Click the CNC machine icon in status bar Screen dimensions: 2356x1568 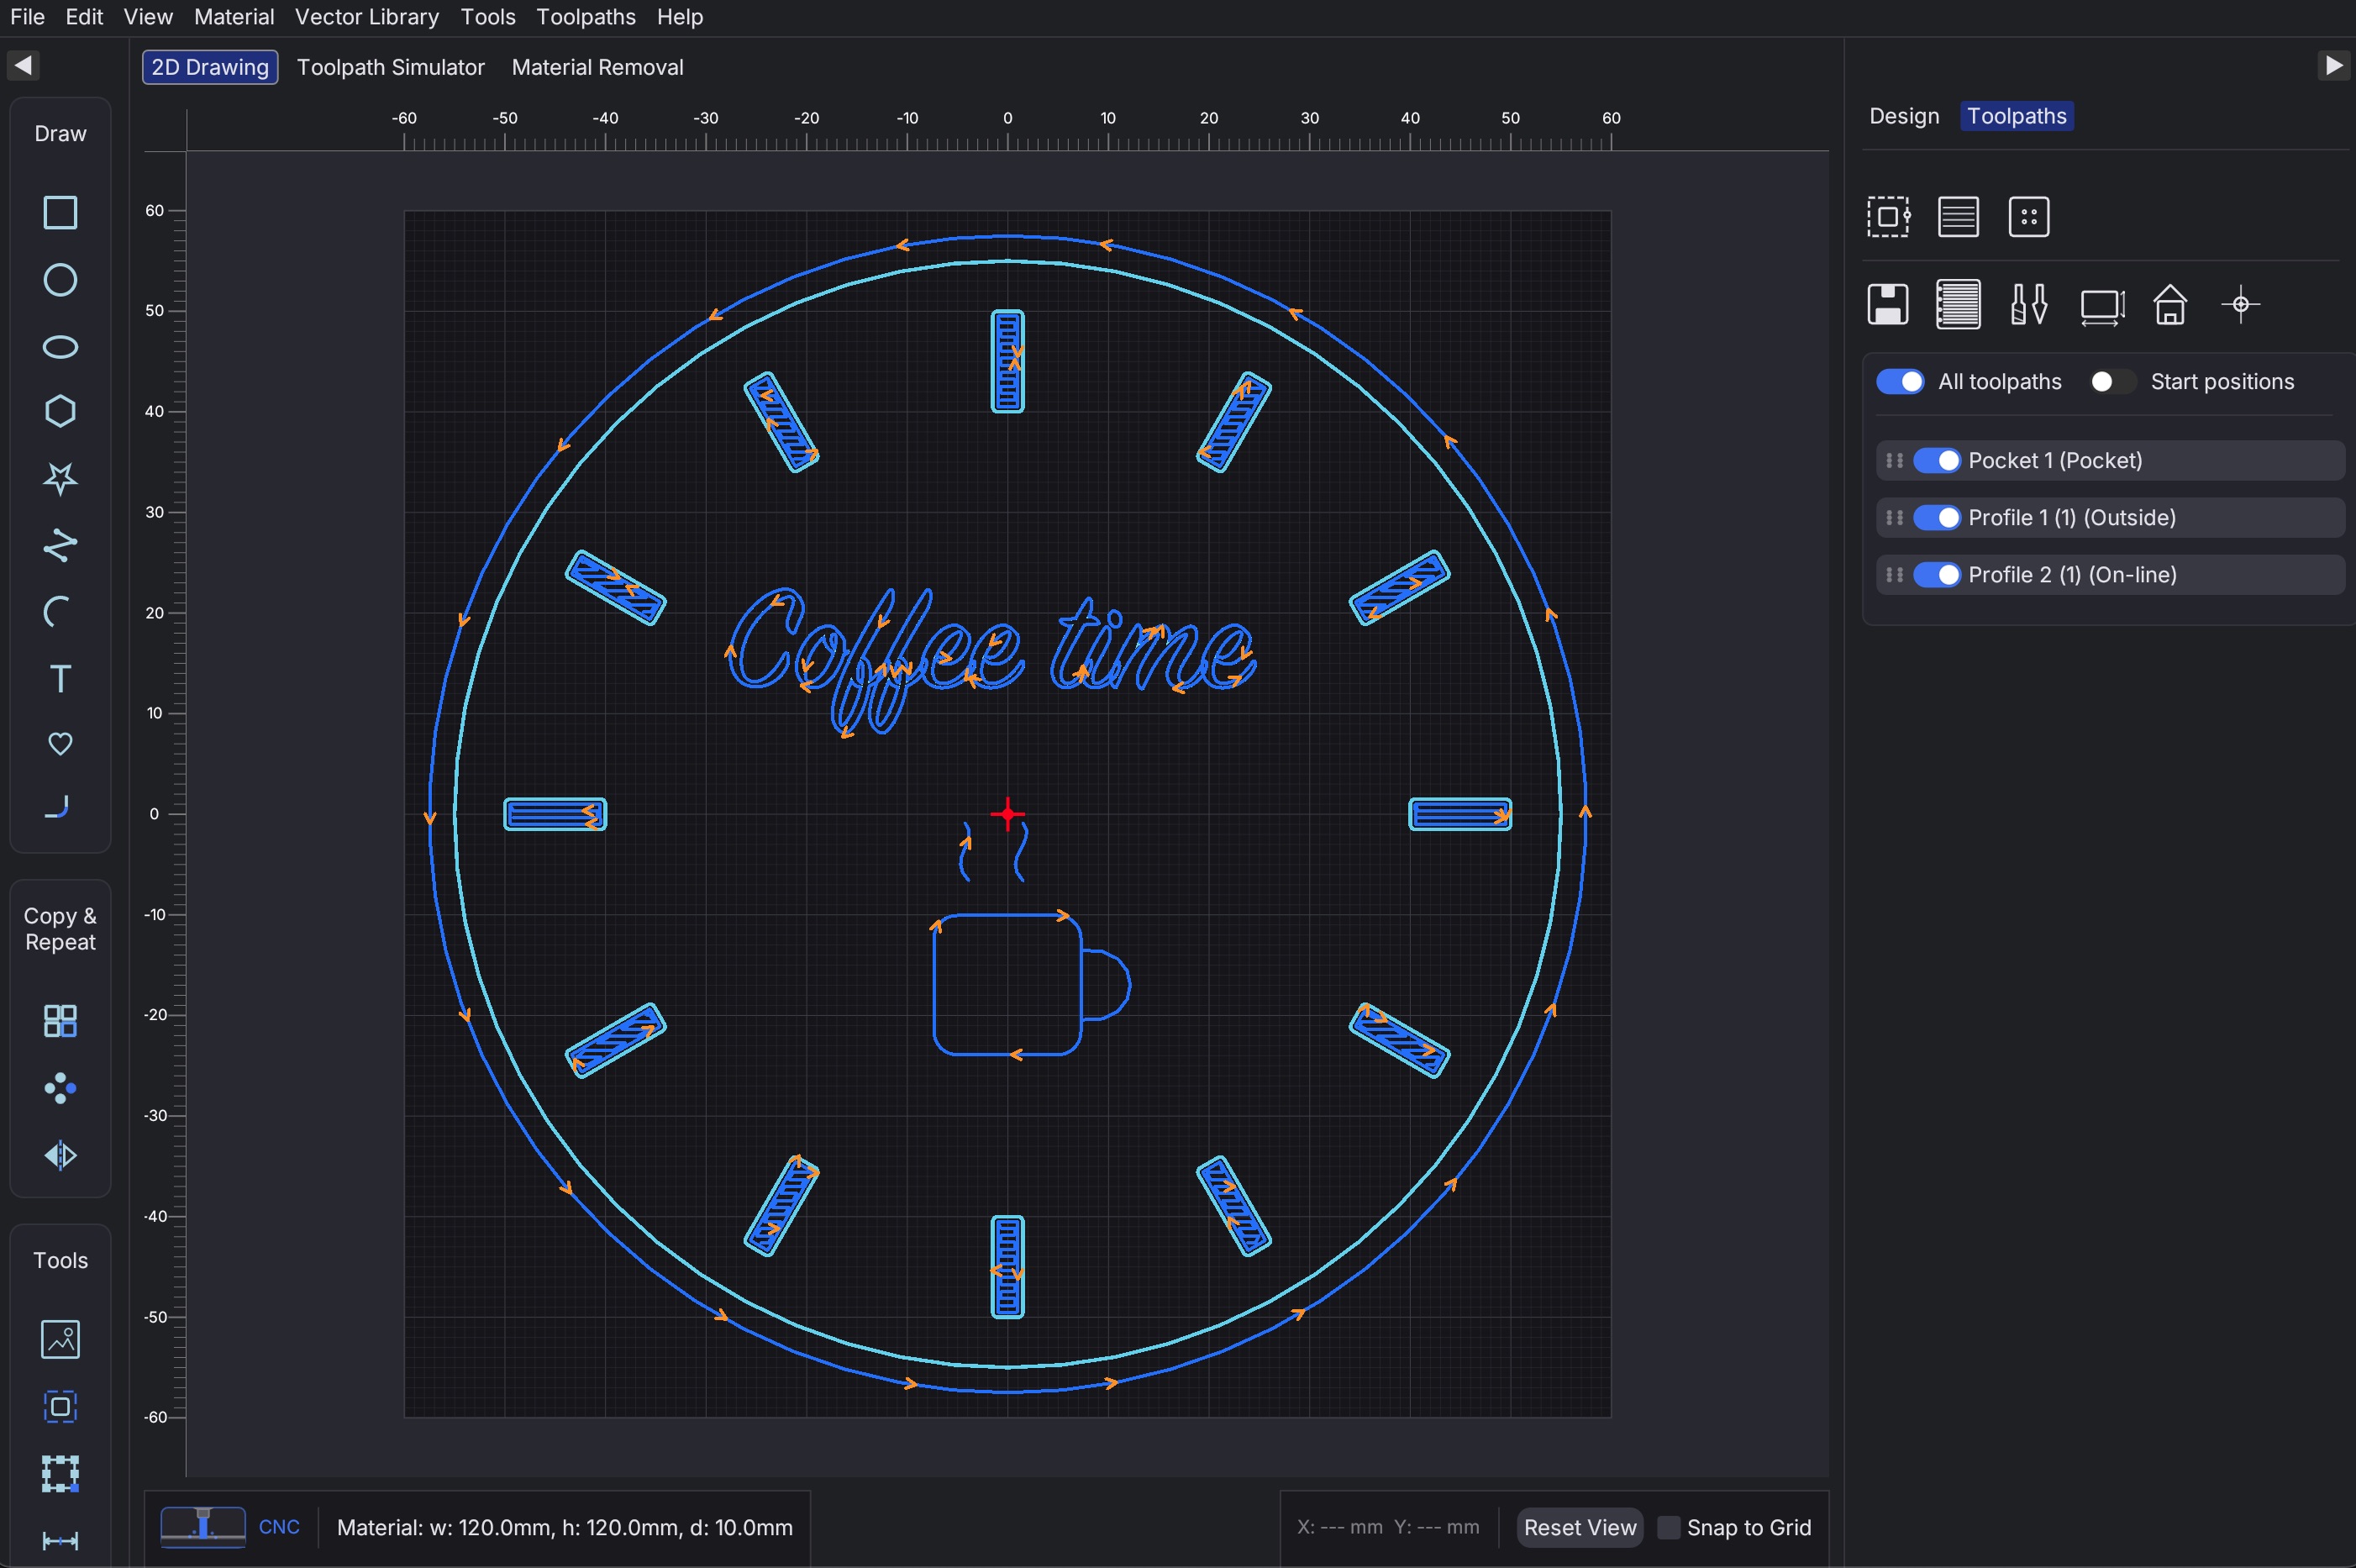pyautogui.click(x=203, y=1527)
